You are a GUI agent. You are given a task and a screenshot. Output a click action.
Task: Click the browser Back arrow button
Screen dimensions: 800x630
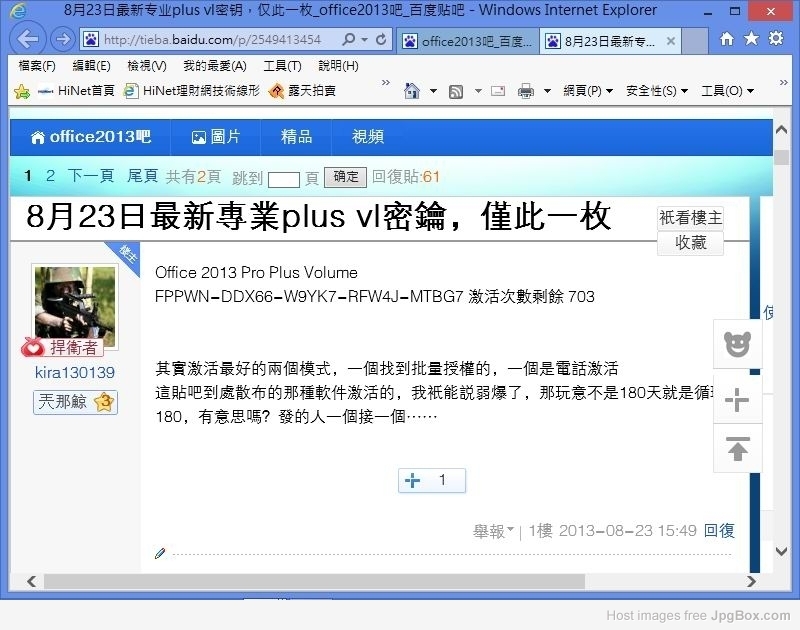30,39
